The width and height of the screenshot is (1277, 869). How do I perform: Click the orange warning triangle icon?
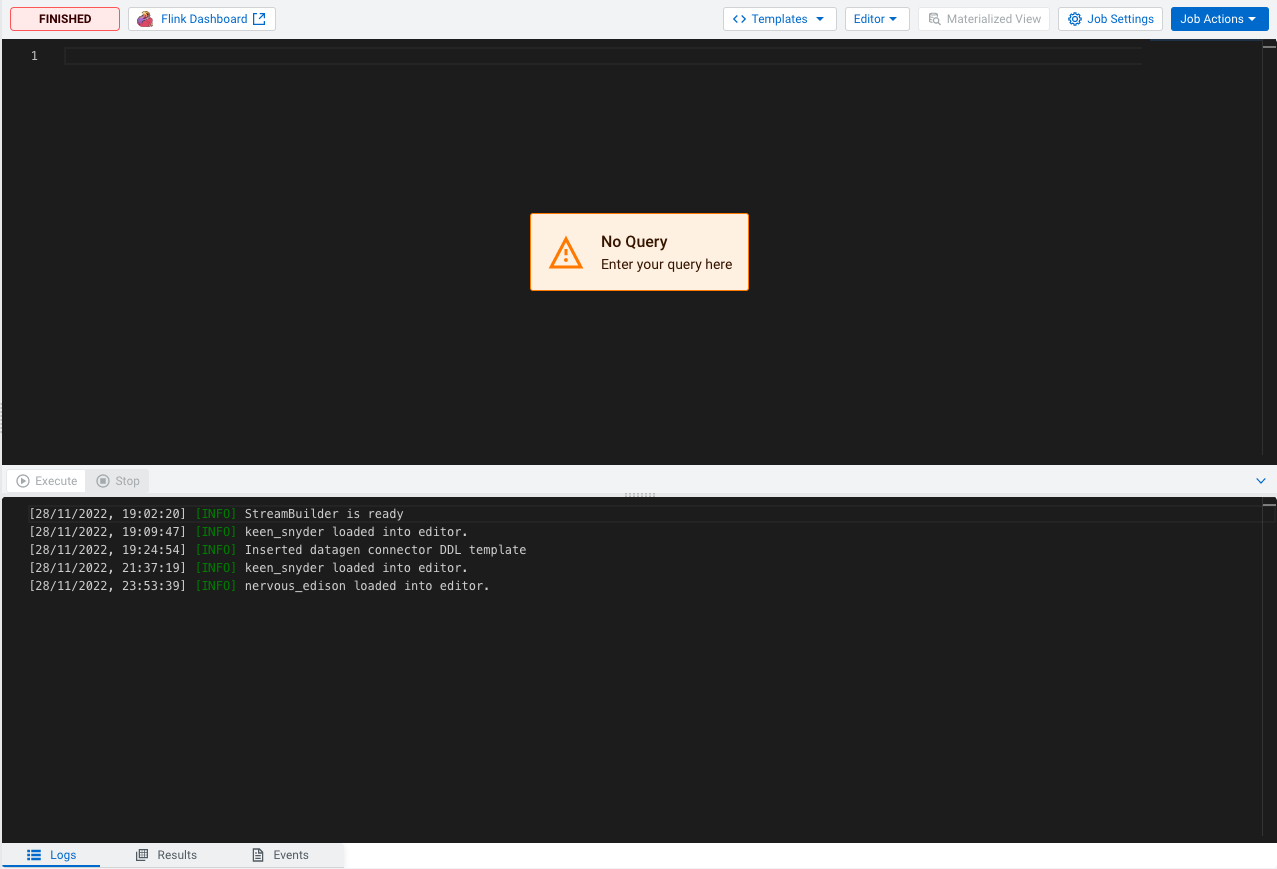[566, 252]
